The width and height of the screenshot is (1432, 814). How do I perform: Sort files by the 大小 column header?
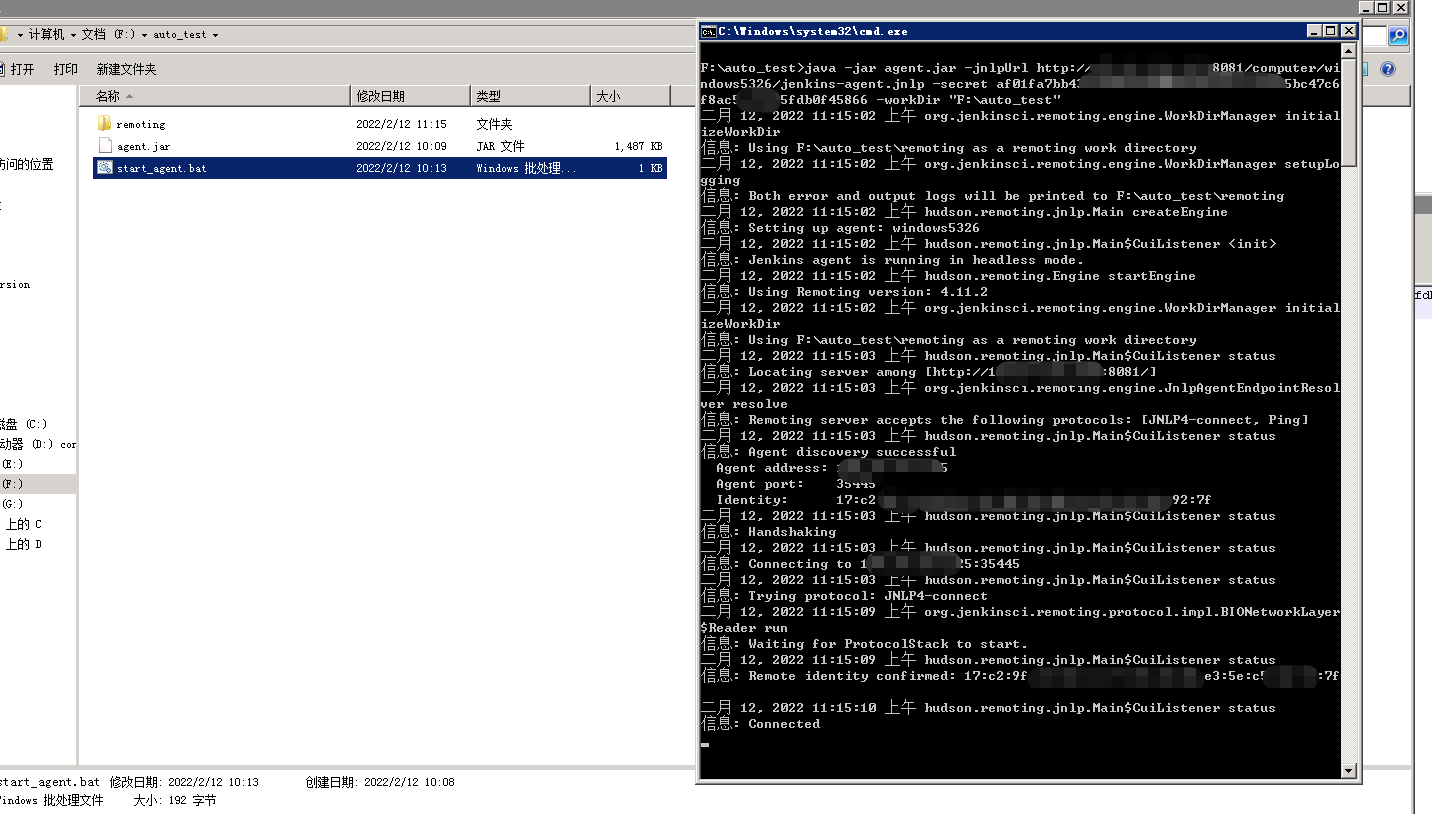(x=630, y=96)
